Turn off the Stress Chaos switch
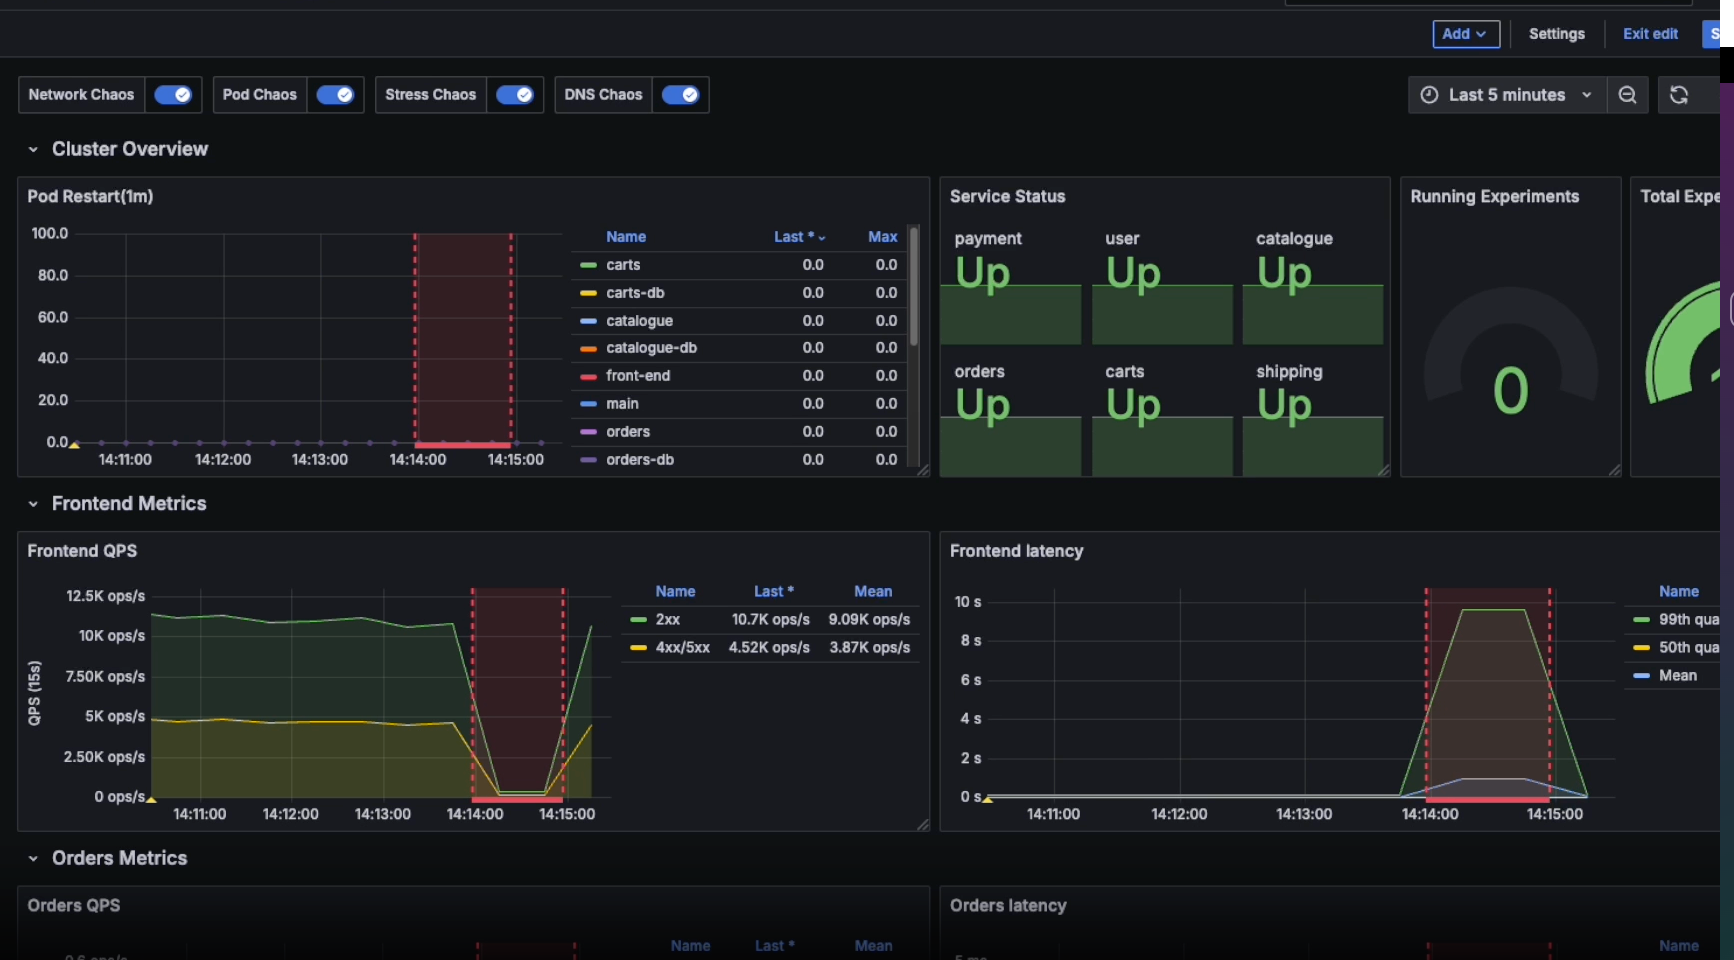This screenshot has width=1734, height=960. [x=515, y=95]
